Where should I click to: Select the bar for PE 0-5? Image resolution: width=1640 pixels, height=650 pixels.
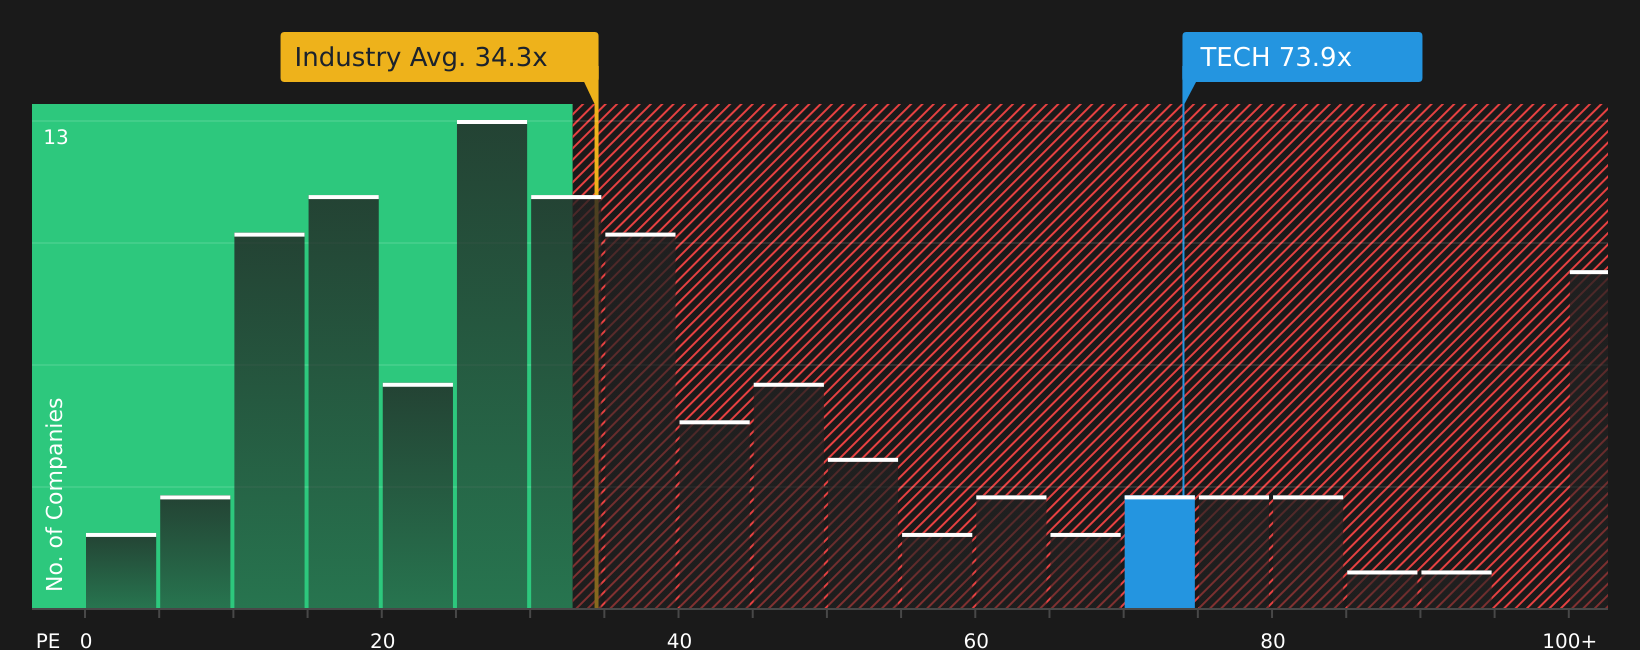coord(121,571)
